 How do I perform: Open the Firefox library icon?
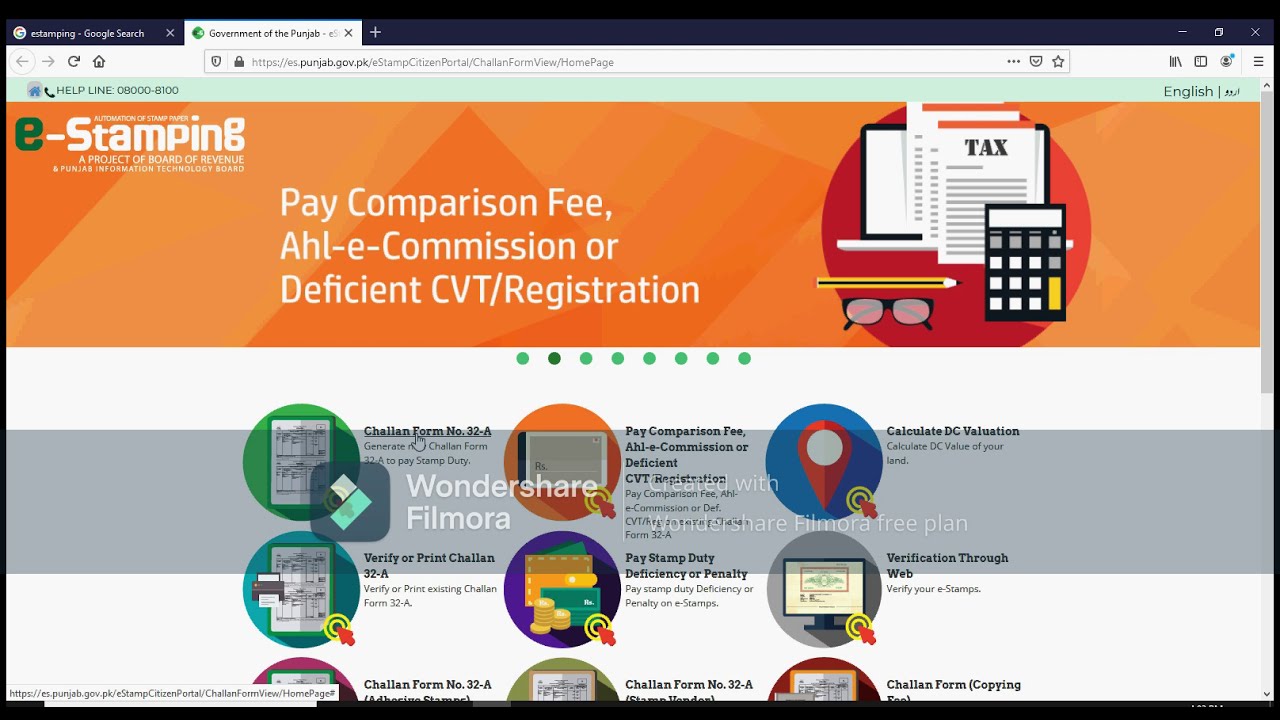(x=1176, y=61)
